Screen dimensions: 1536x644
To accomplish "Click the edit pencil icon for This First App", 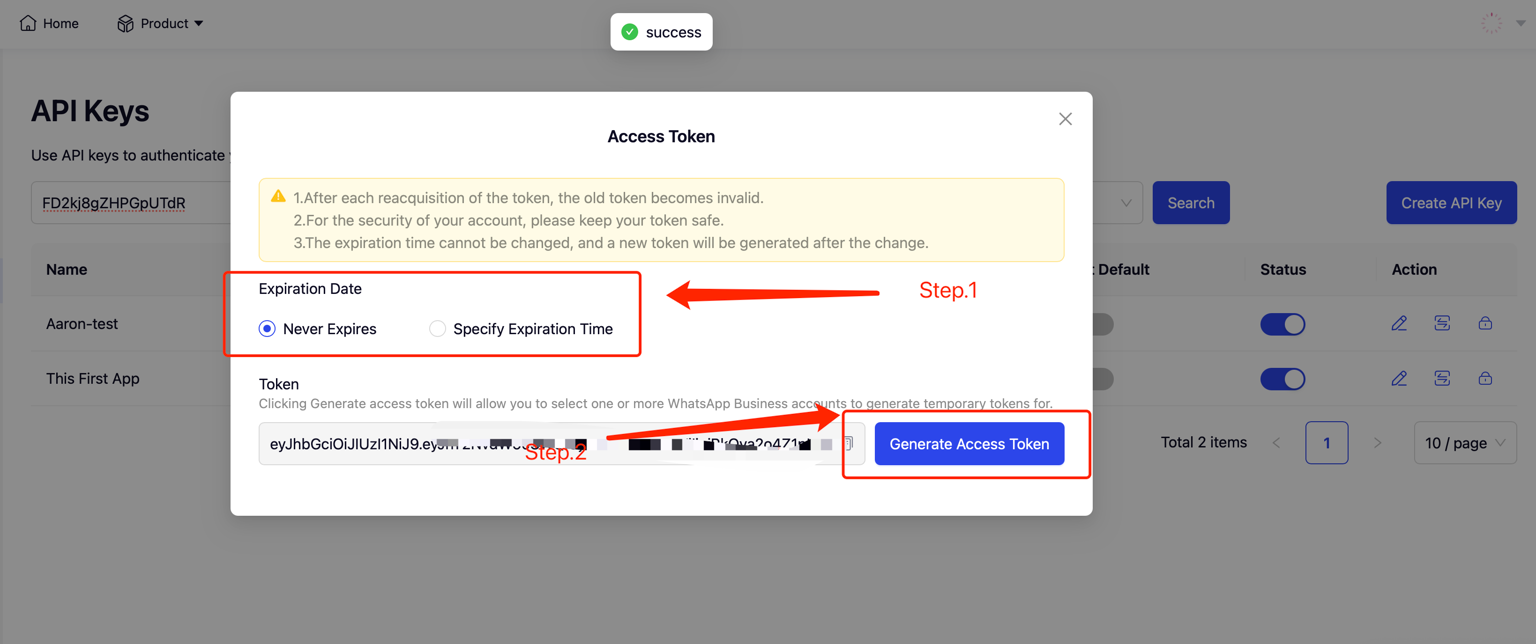I will [1399, 378].
